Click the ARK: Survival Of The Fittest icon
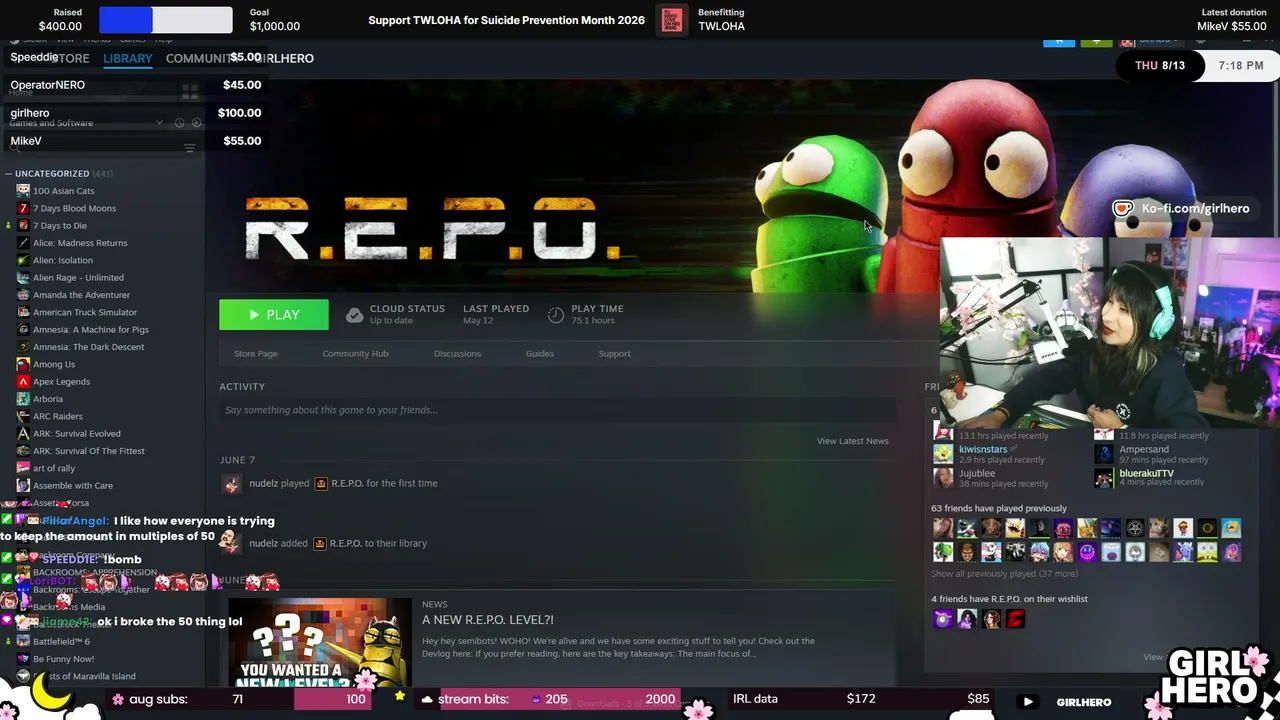Screen dimensions: 1280x720 [x=23, y=451]
